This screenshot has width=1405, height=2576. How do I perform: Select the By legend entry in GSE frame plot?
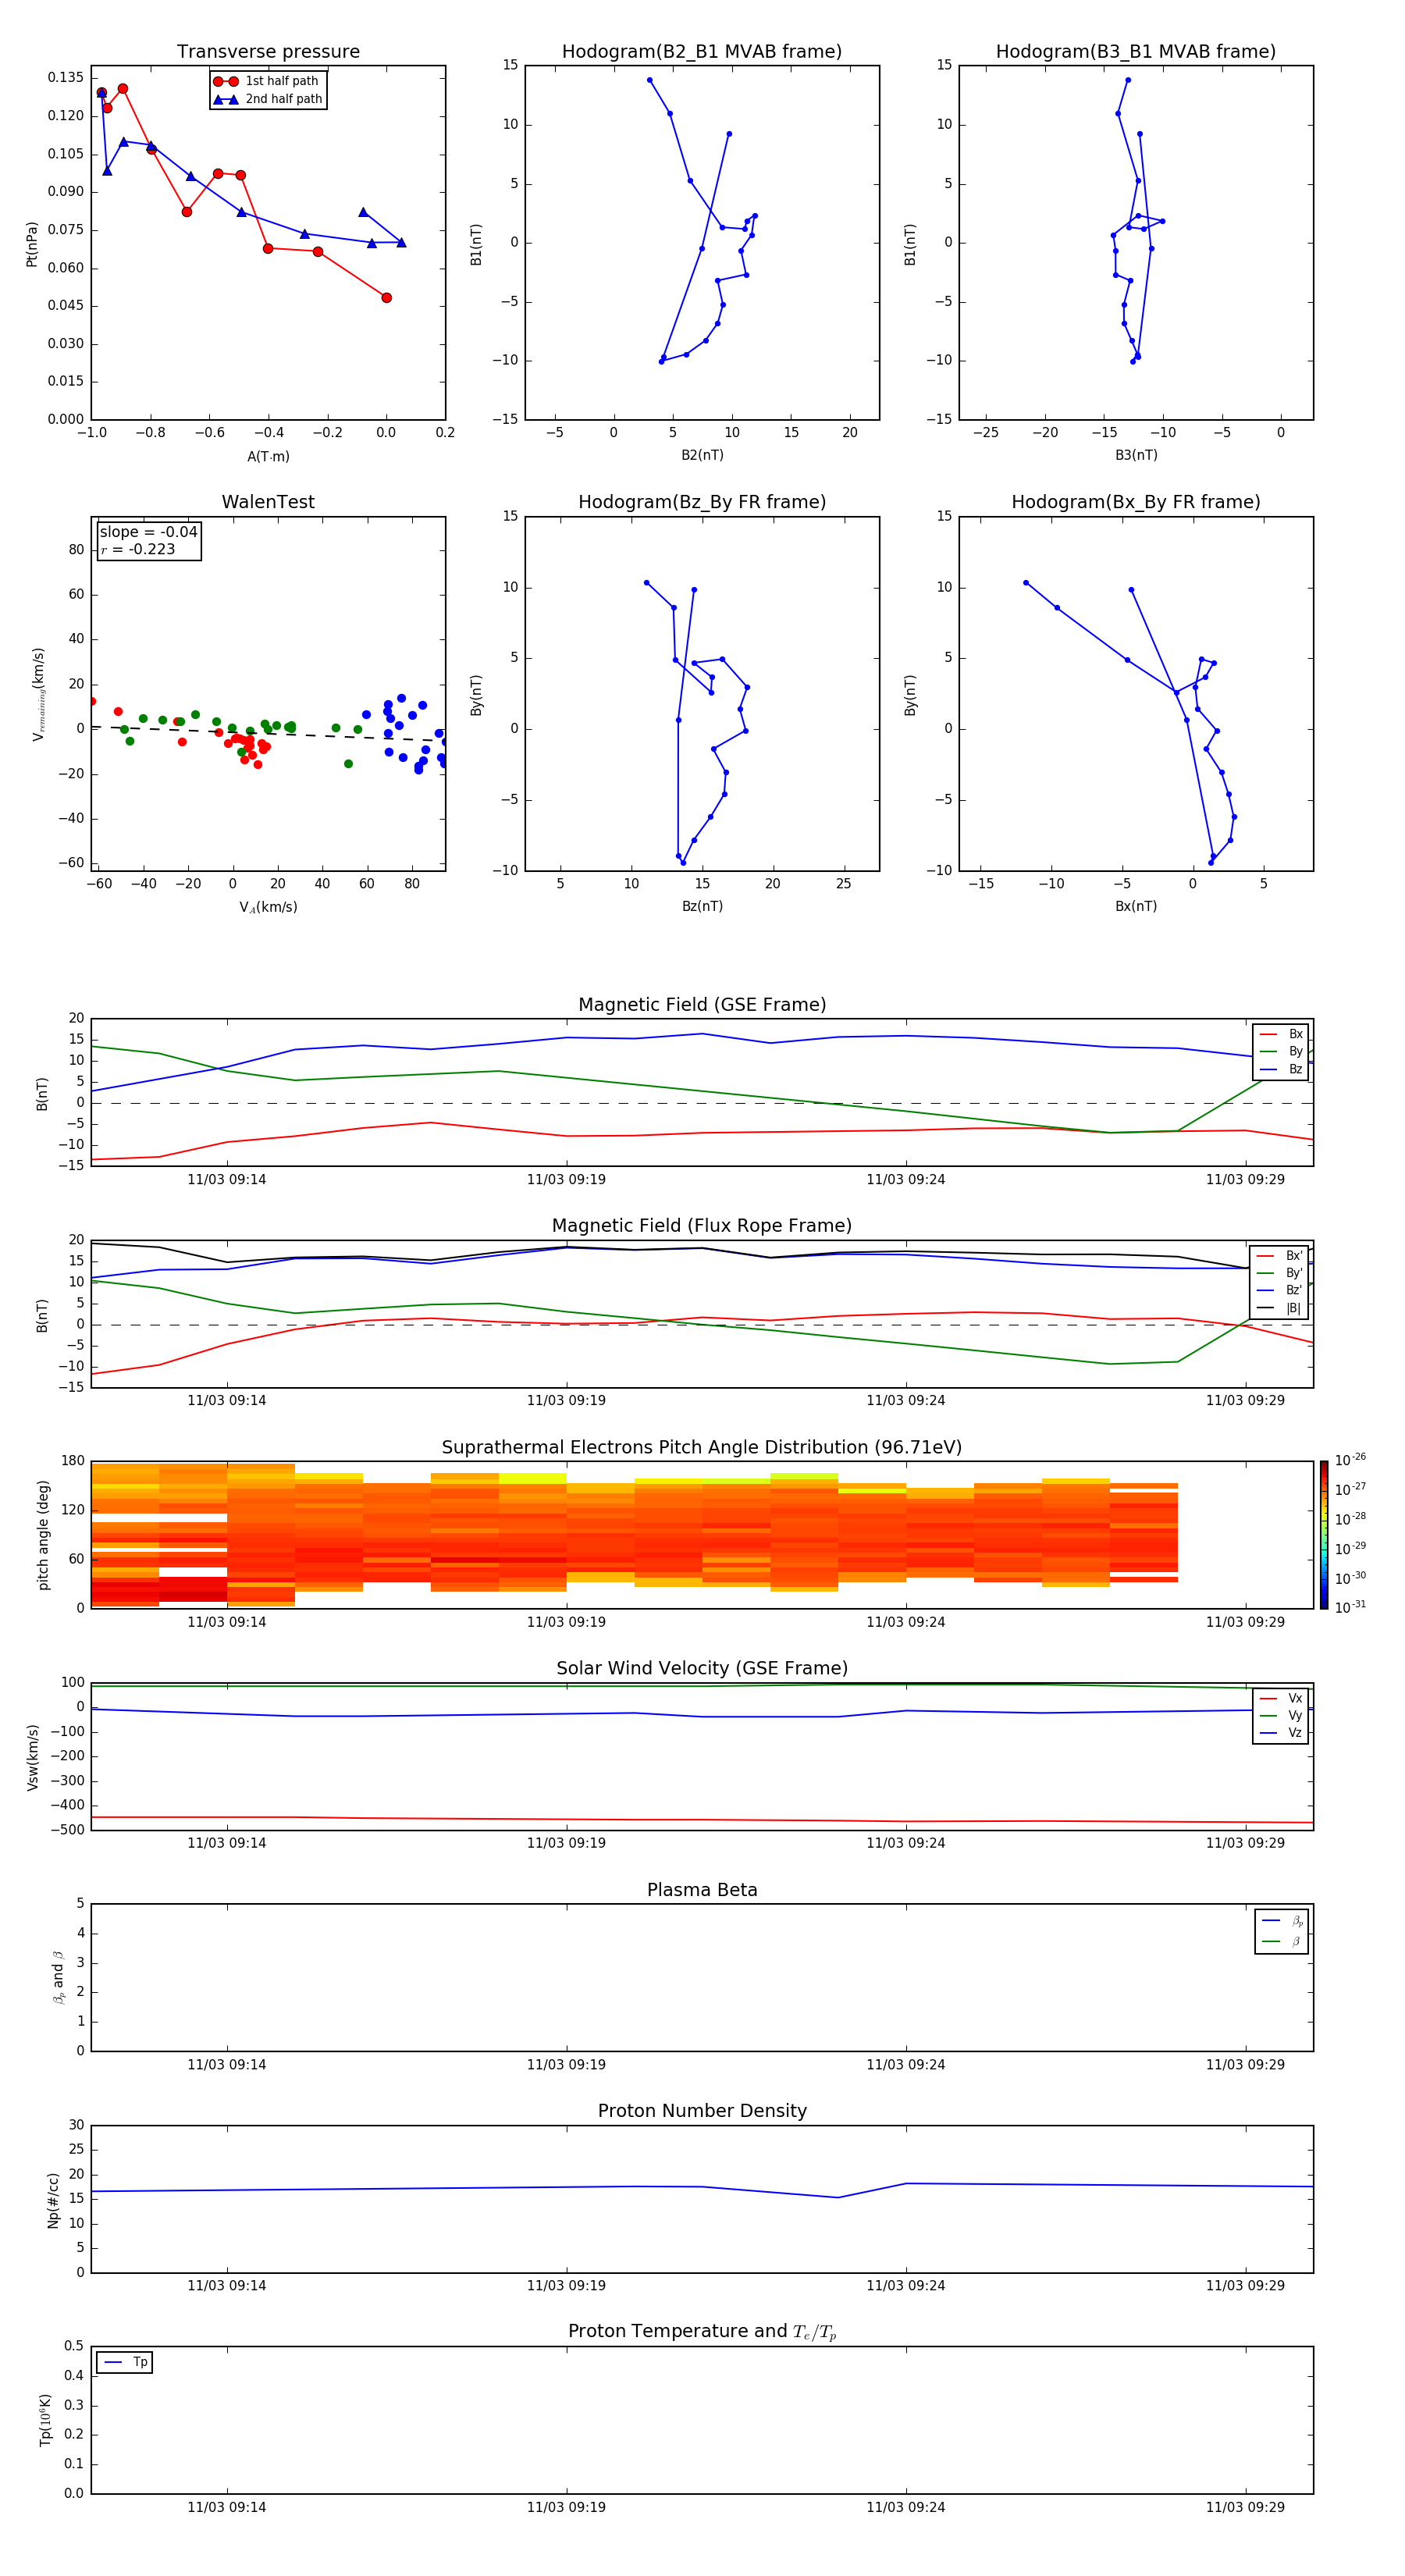pos(1281,1051)
